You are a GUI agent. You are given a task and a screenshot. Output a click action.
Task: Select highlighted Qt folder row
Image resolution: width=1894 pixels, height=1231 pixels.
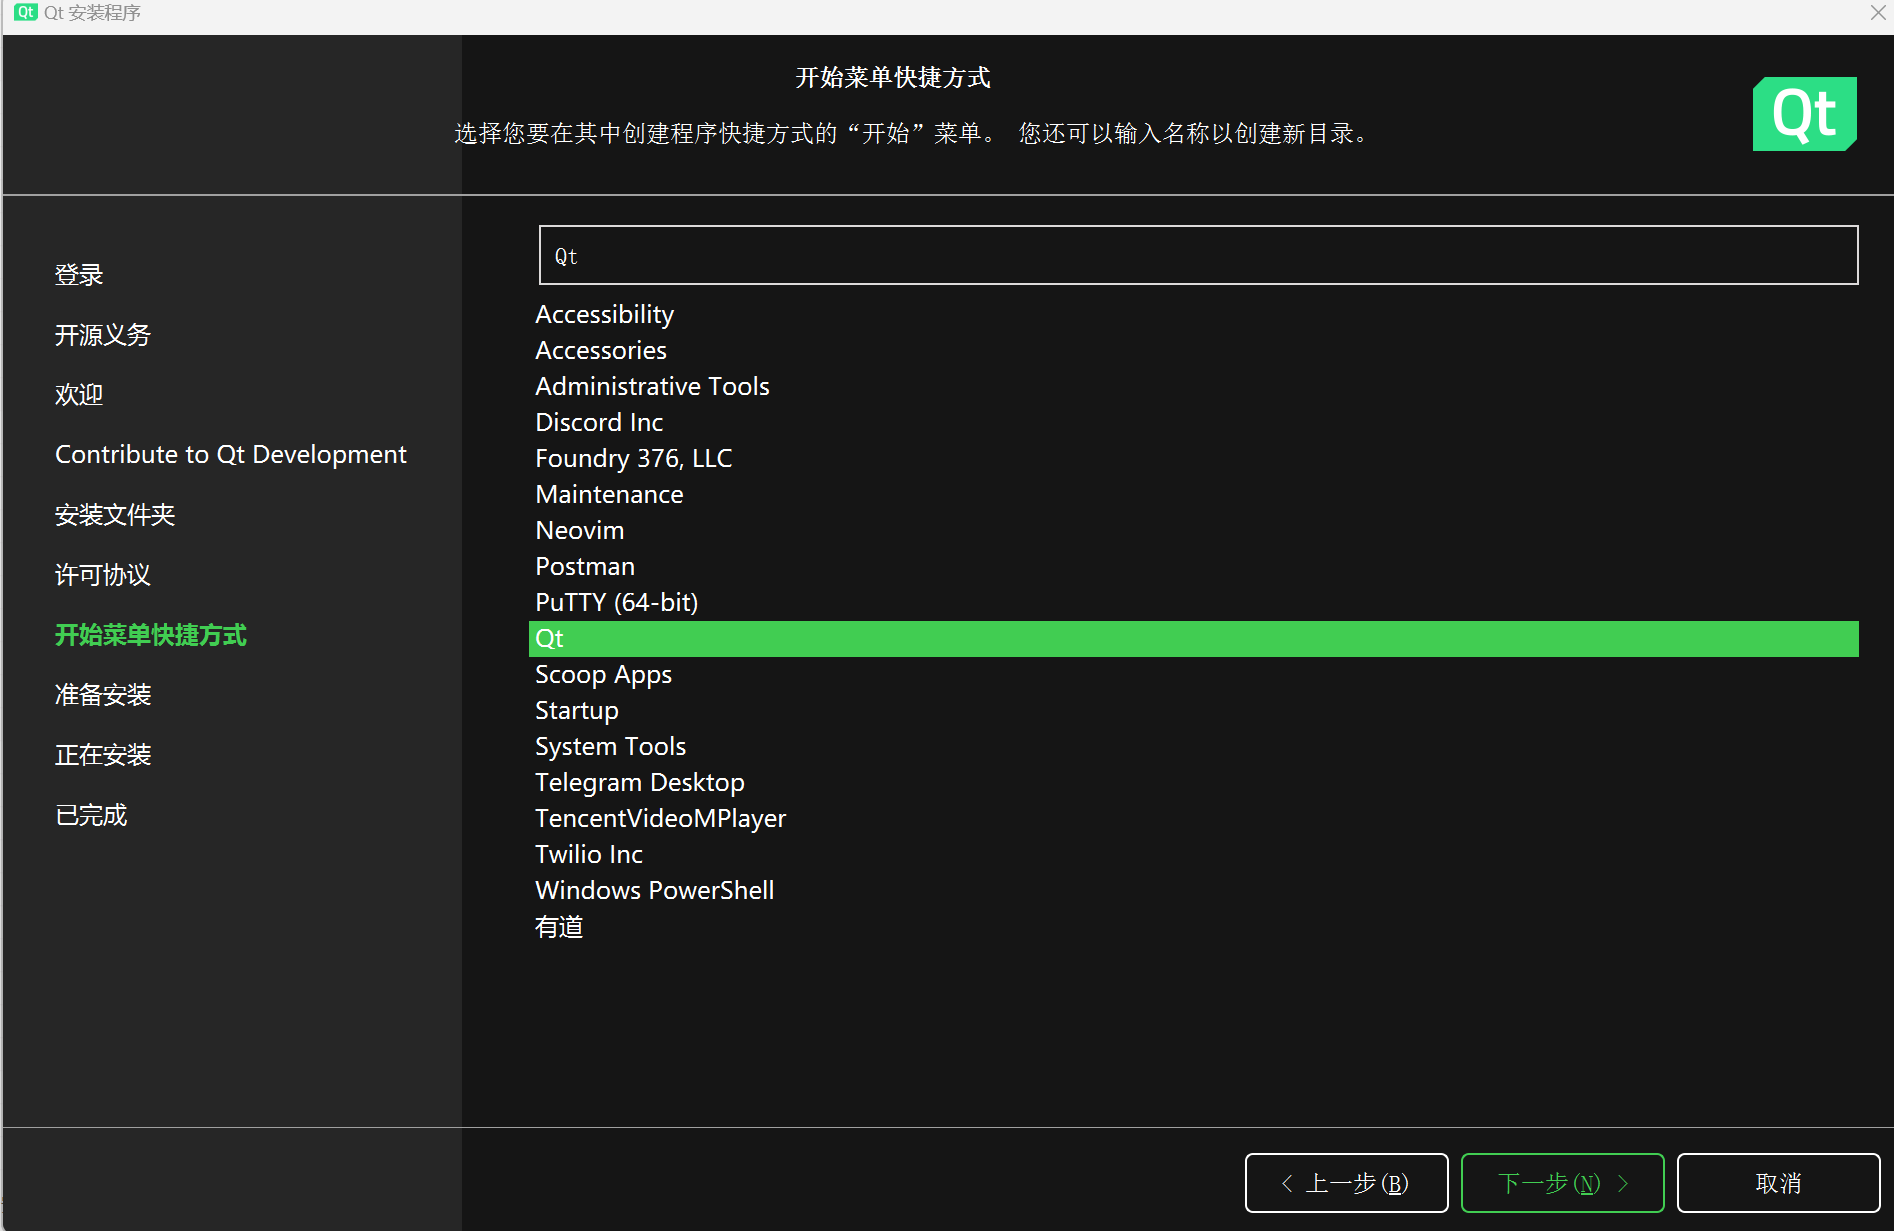pyautogui.click(x=1193, y=639)
